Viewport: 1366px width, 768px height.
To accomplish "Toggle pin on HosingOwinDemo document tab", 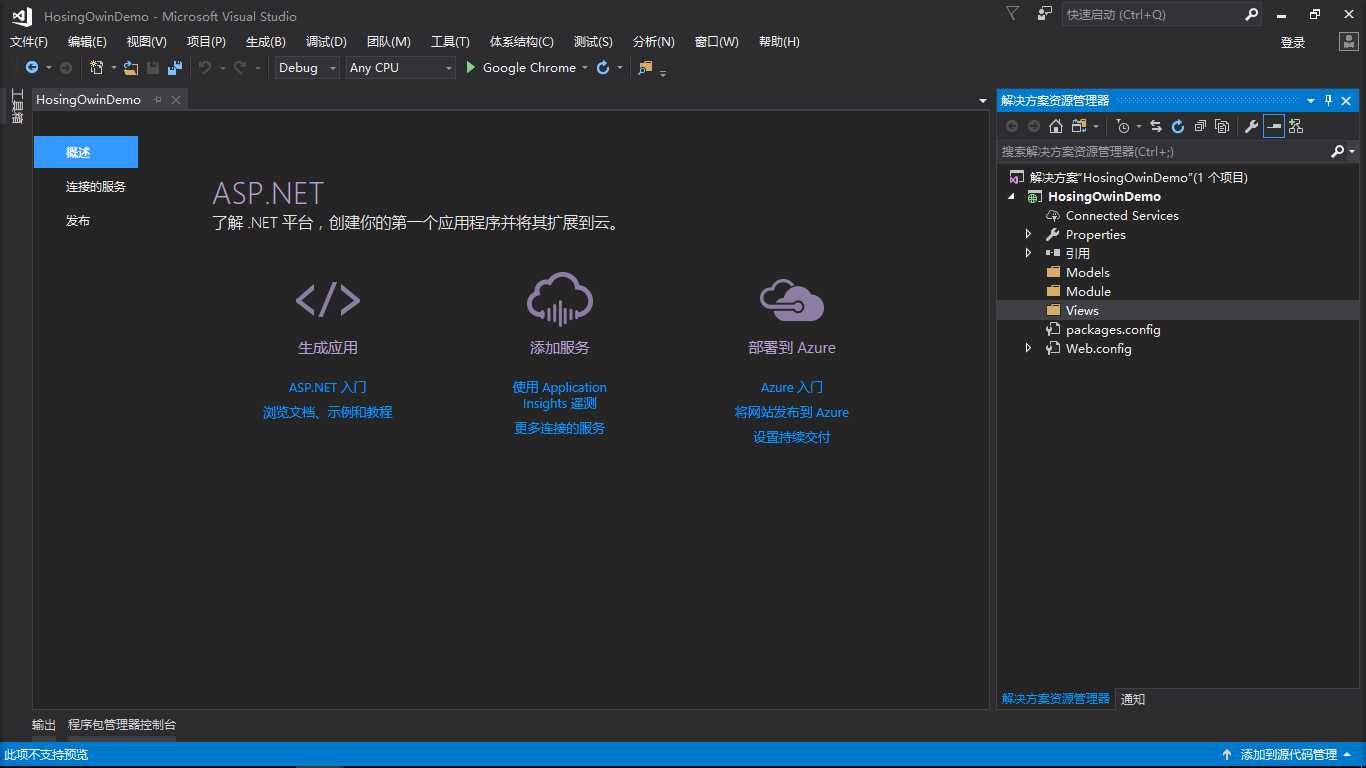I will tap(158, 100).
